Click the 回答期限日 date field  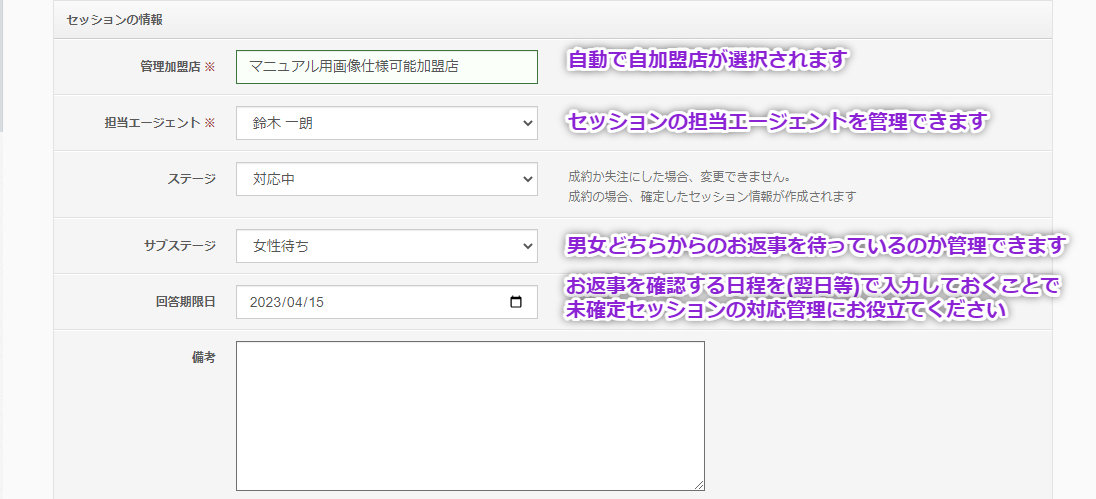click(387, 302)
